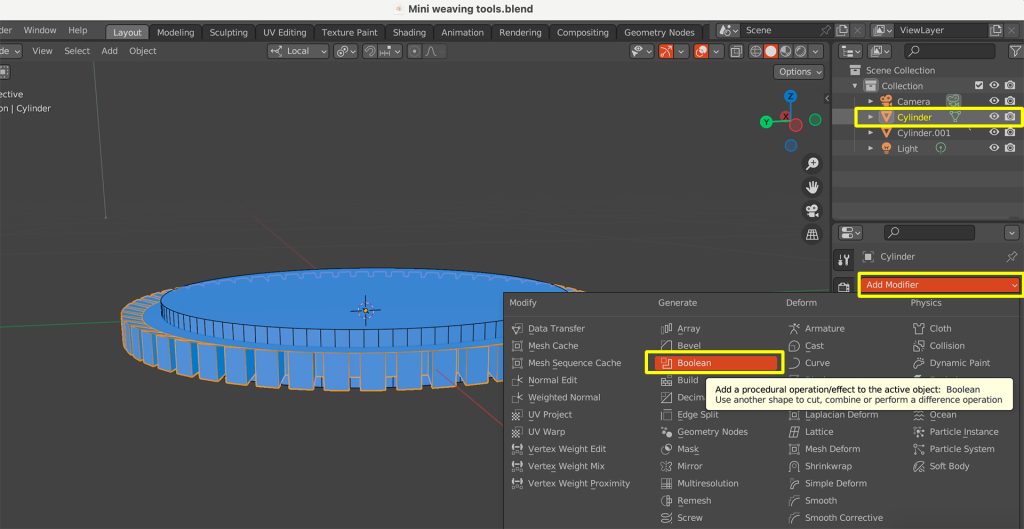Click the Cylinder mesh data icon in outliner
This screenshot has height=529, width=1024.
pos(954,117)
